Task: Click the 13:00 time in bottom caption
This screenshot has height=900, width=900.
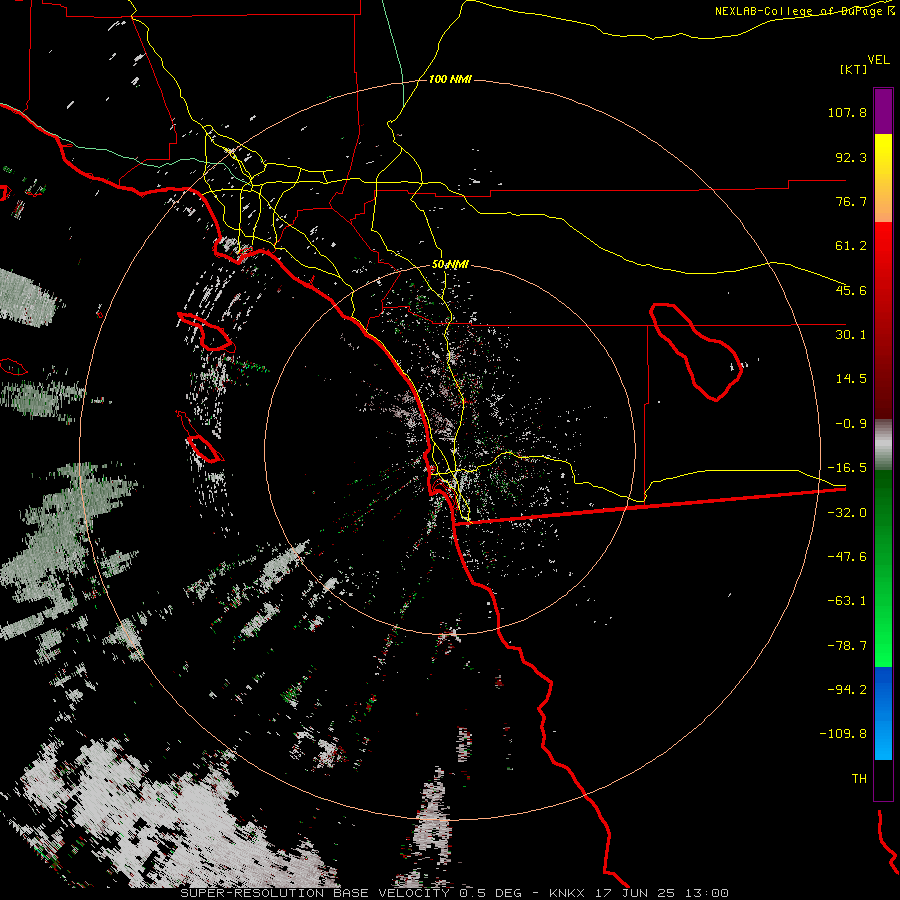Action: (x=709, y=893)
